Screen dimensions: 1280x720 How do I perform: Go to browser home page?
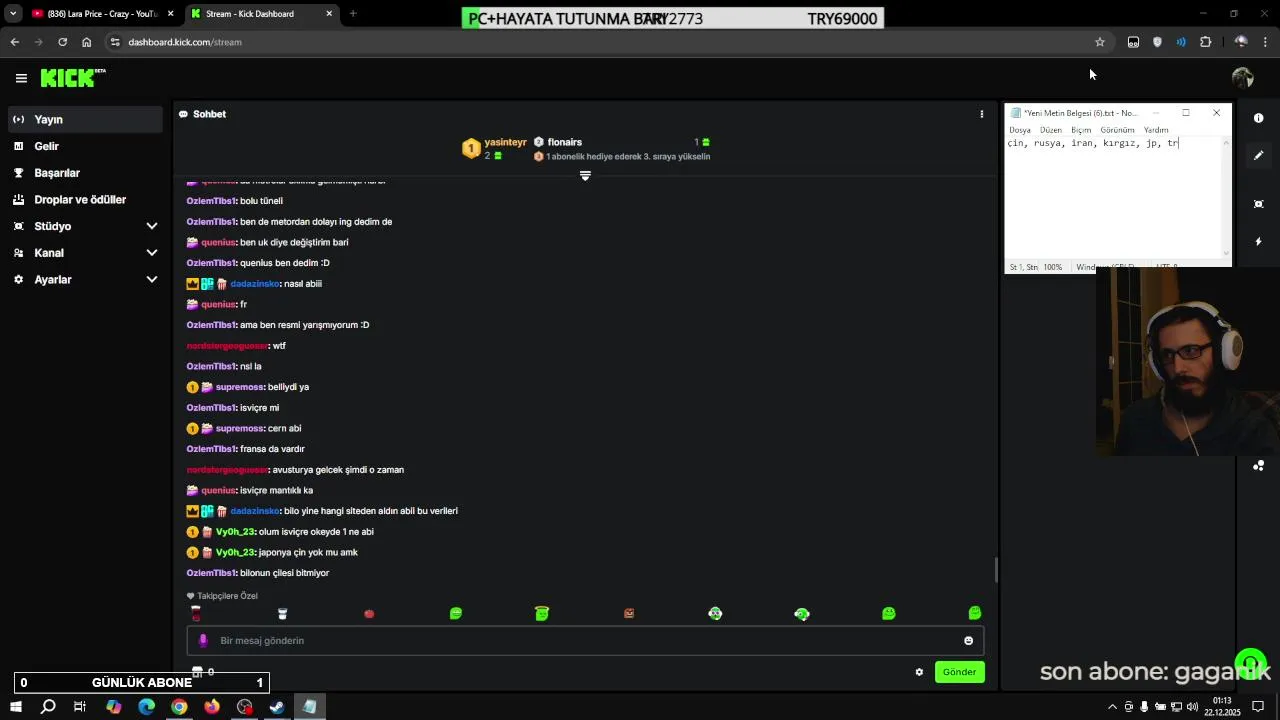86,42
